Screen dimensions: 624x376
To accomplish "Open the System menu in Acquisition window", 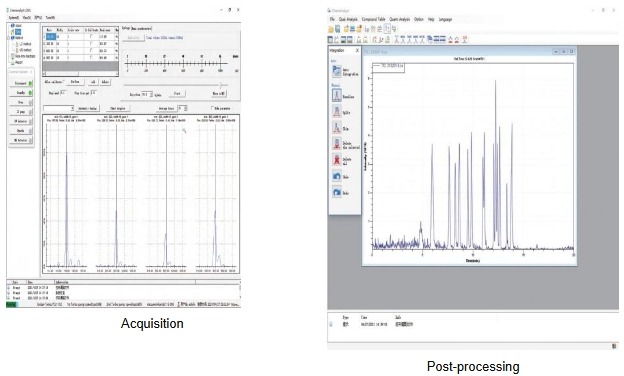I will coord(14,18).
